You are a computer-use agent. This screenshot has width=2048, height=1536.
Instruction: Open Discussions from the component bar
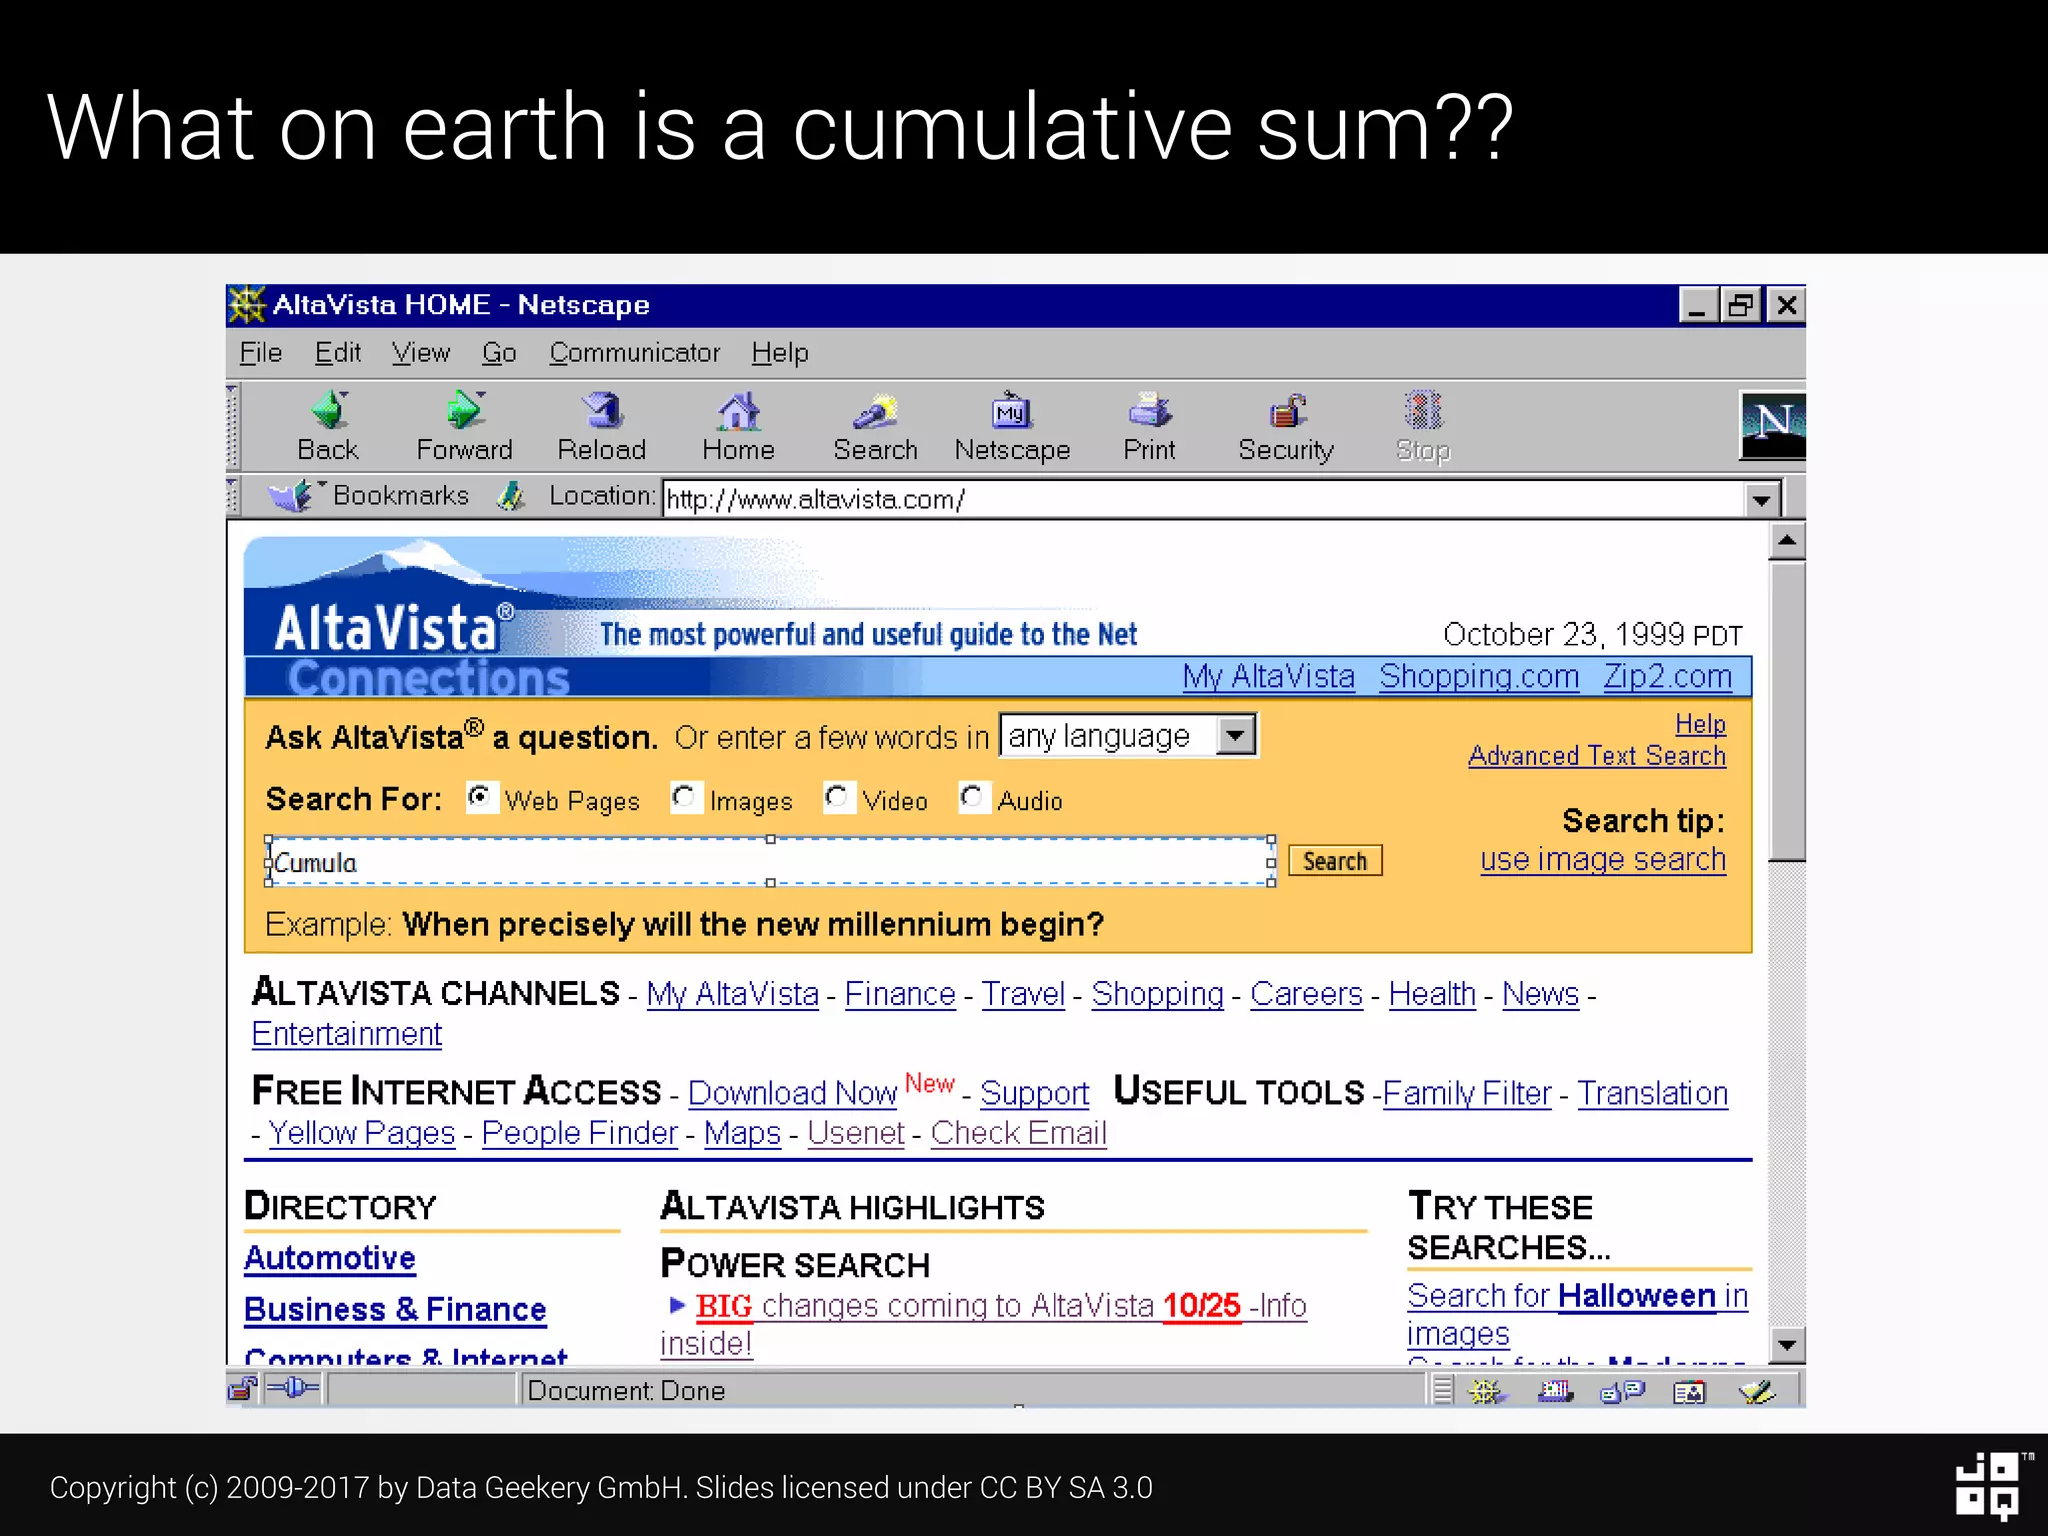[1622, 1391]
